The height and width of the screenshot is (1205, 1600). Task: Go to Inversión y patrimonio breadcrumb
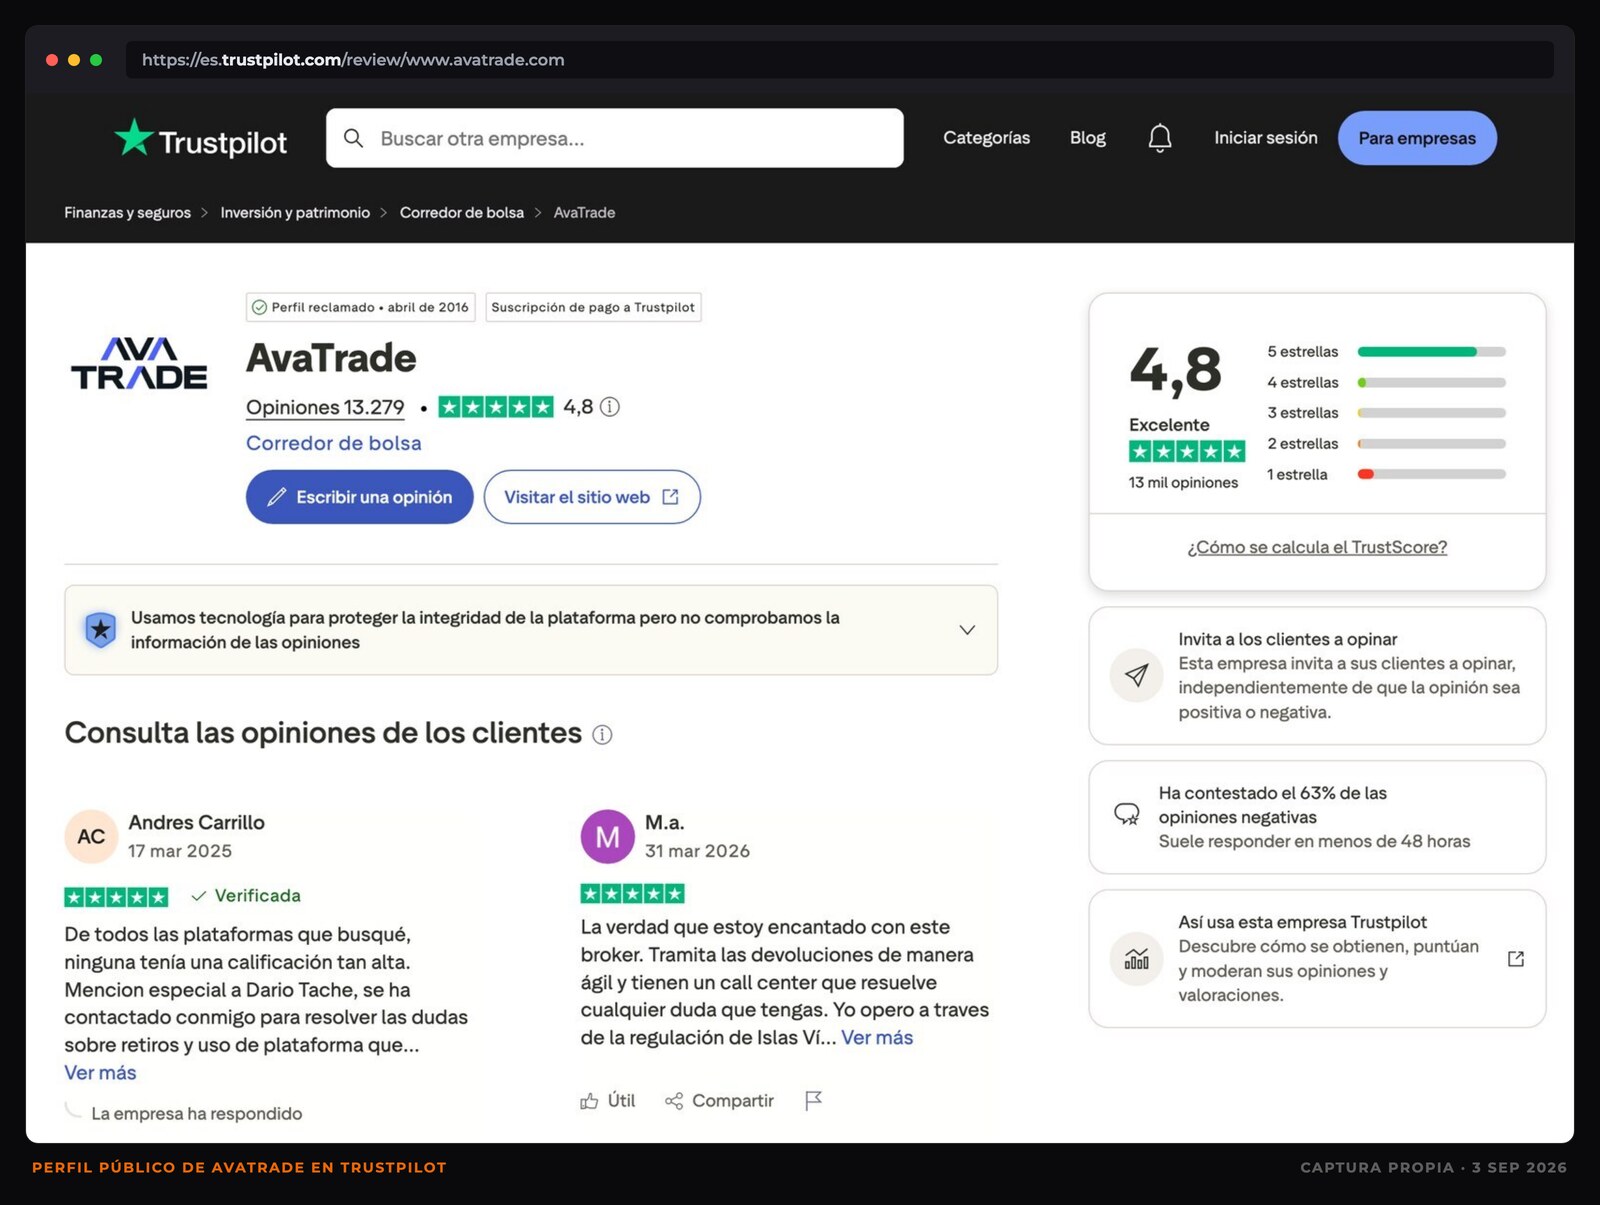295,213
